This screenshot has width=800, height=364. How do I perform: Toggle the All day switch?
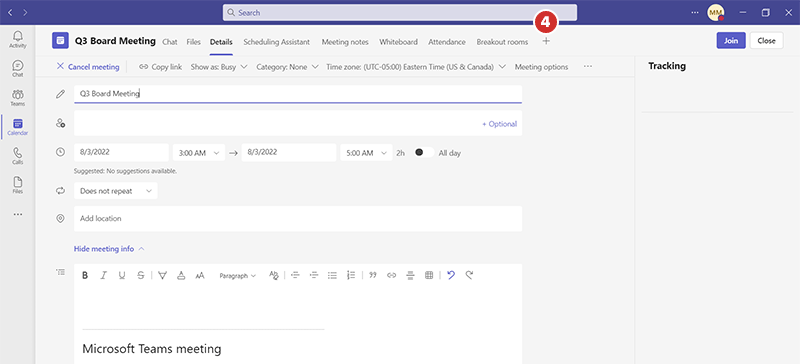coord(423,153)
